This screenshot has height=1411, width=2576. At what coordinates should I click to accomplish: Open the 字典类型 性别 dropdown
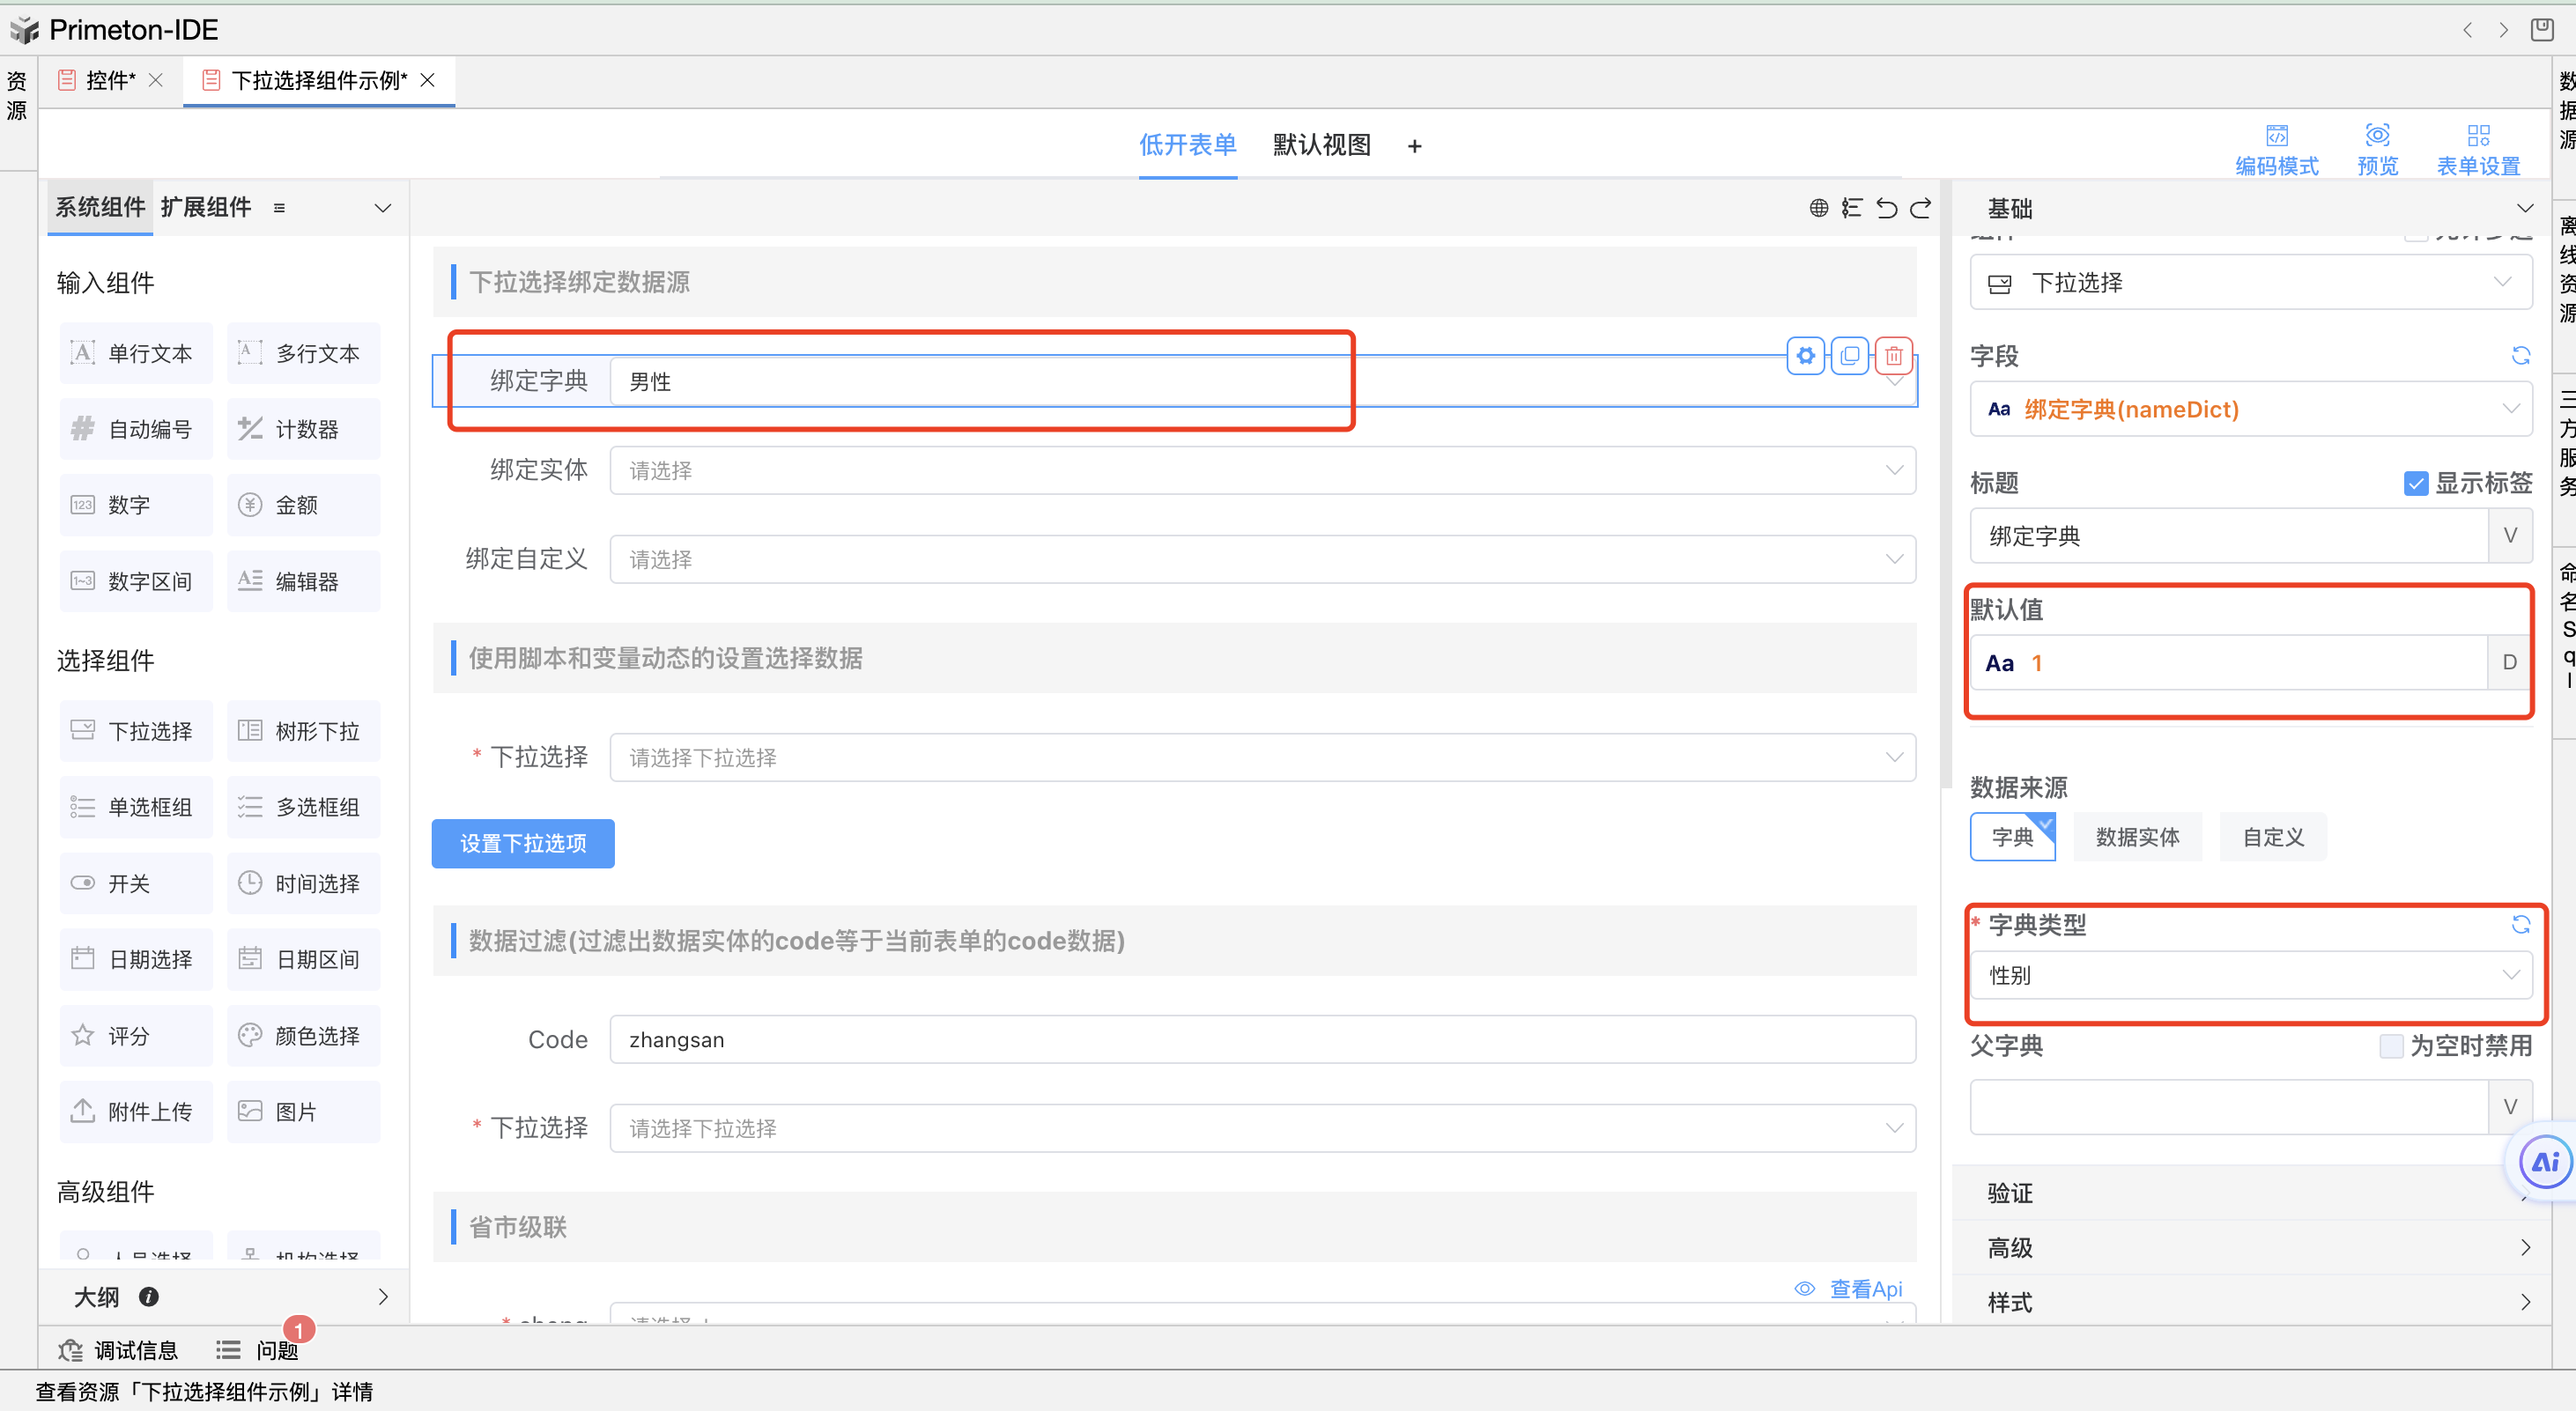2250,975
